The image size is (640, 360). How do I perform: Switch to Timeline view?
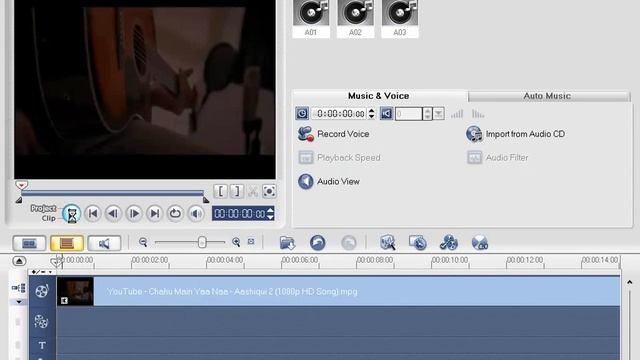point(67,243)
